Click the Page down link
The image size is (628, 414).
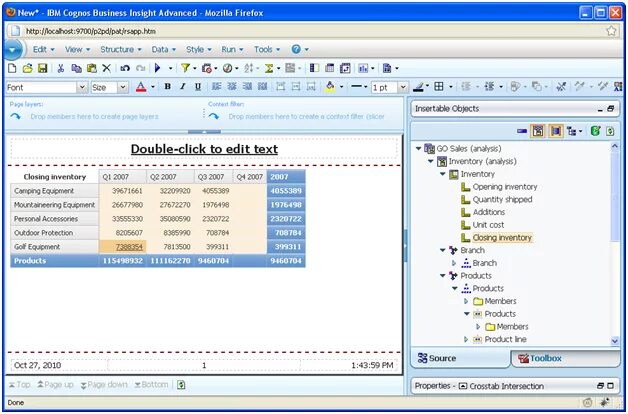104,385
